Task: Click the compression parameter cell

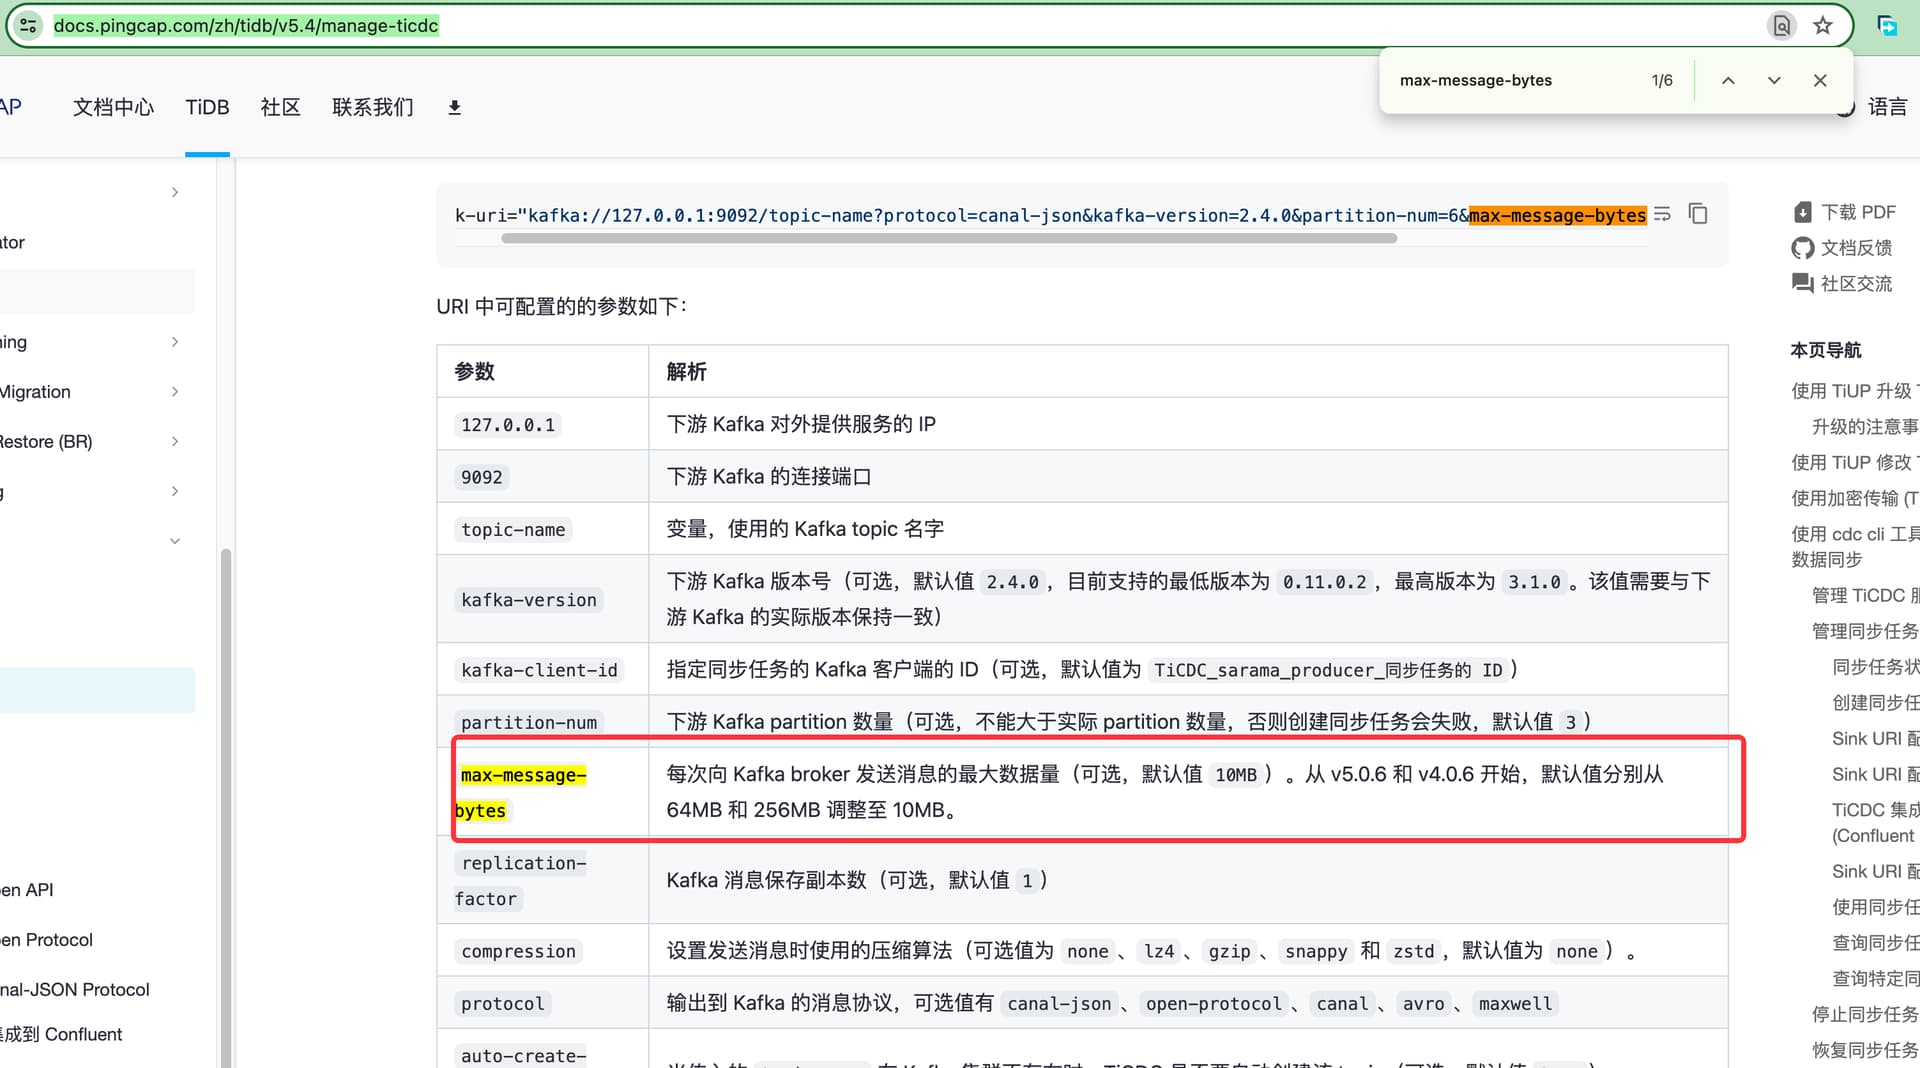Action: pyautogui.click(x=542, y=951)
